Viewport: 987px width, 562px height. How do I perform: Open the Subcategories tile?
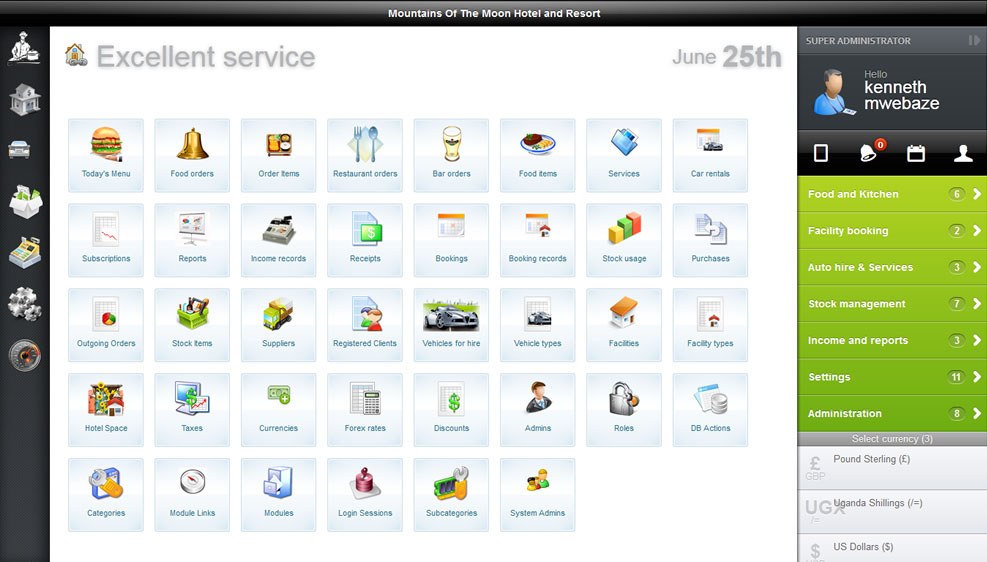[x=451, y=495]
